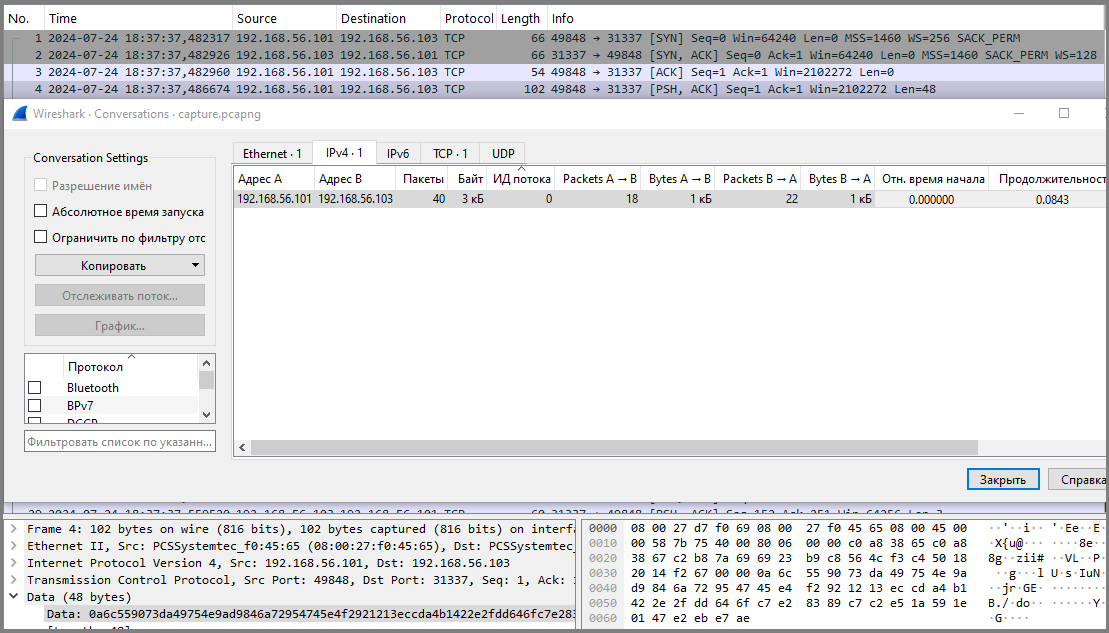Enable Абсолютное время запуска checkbox
Screen dimensions: 1109x633
point(40,211)
